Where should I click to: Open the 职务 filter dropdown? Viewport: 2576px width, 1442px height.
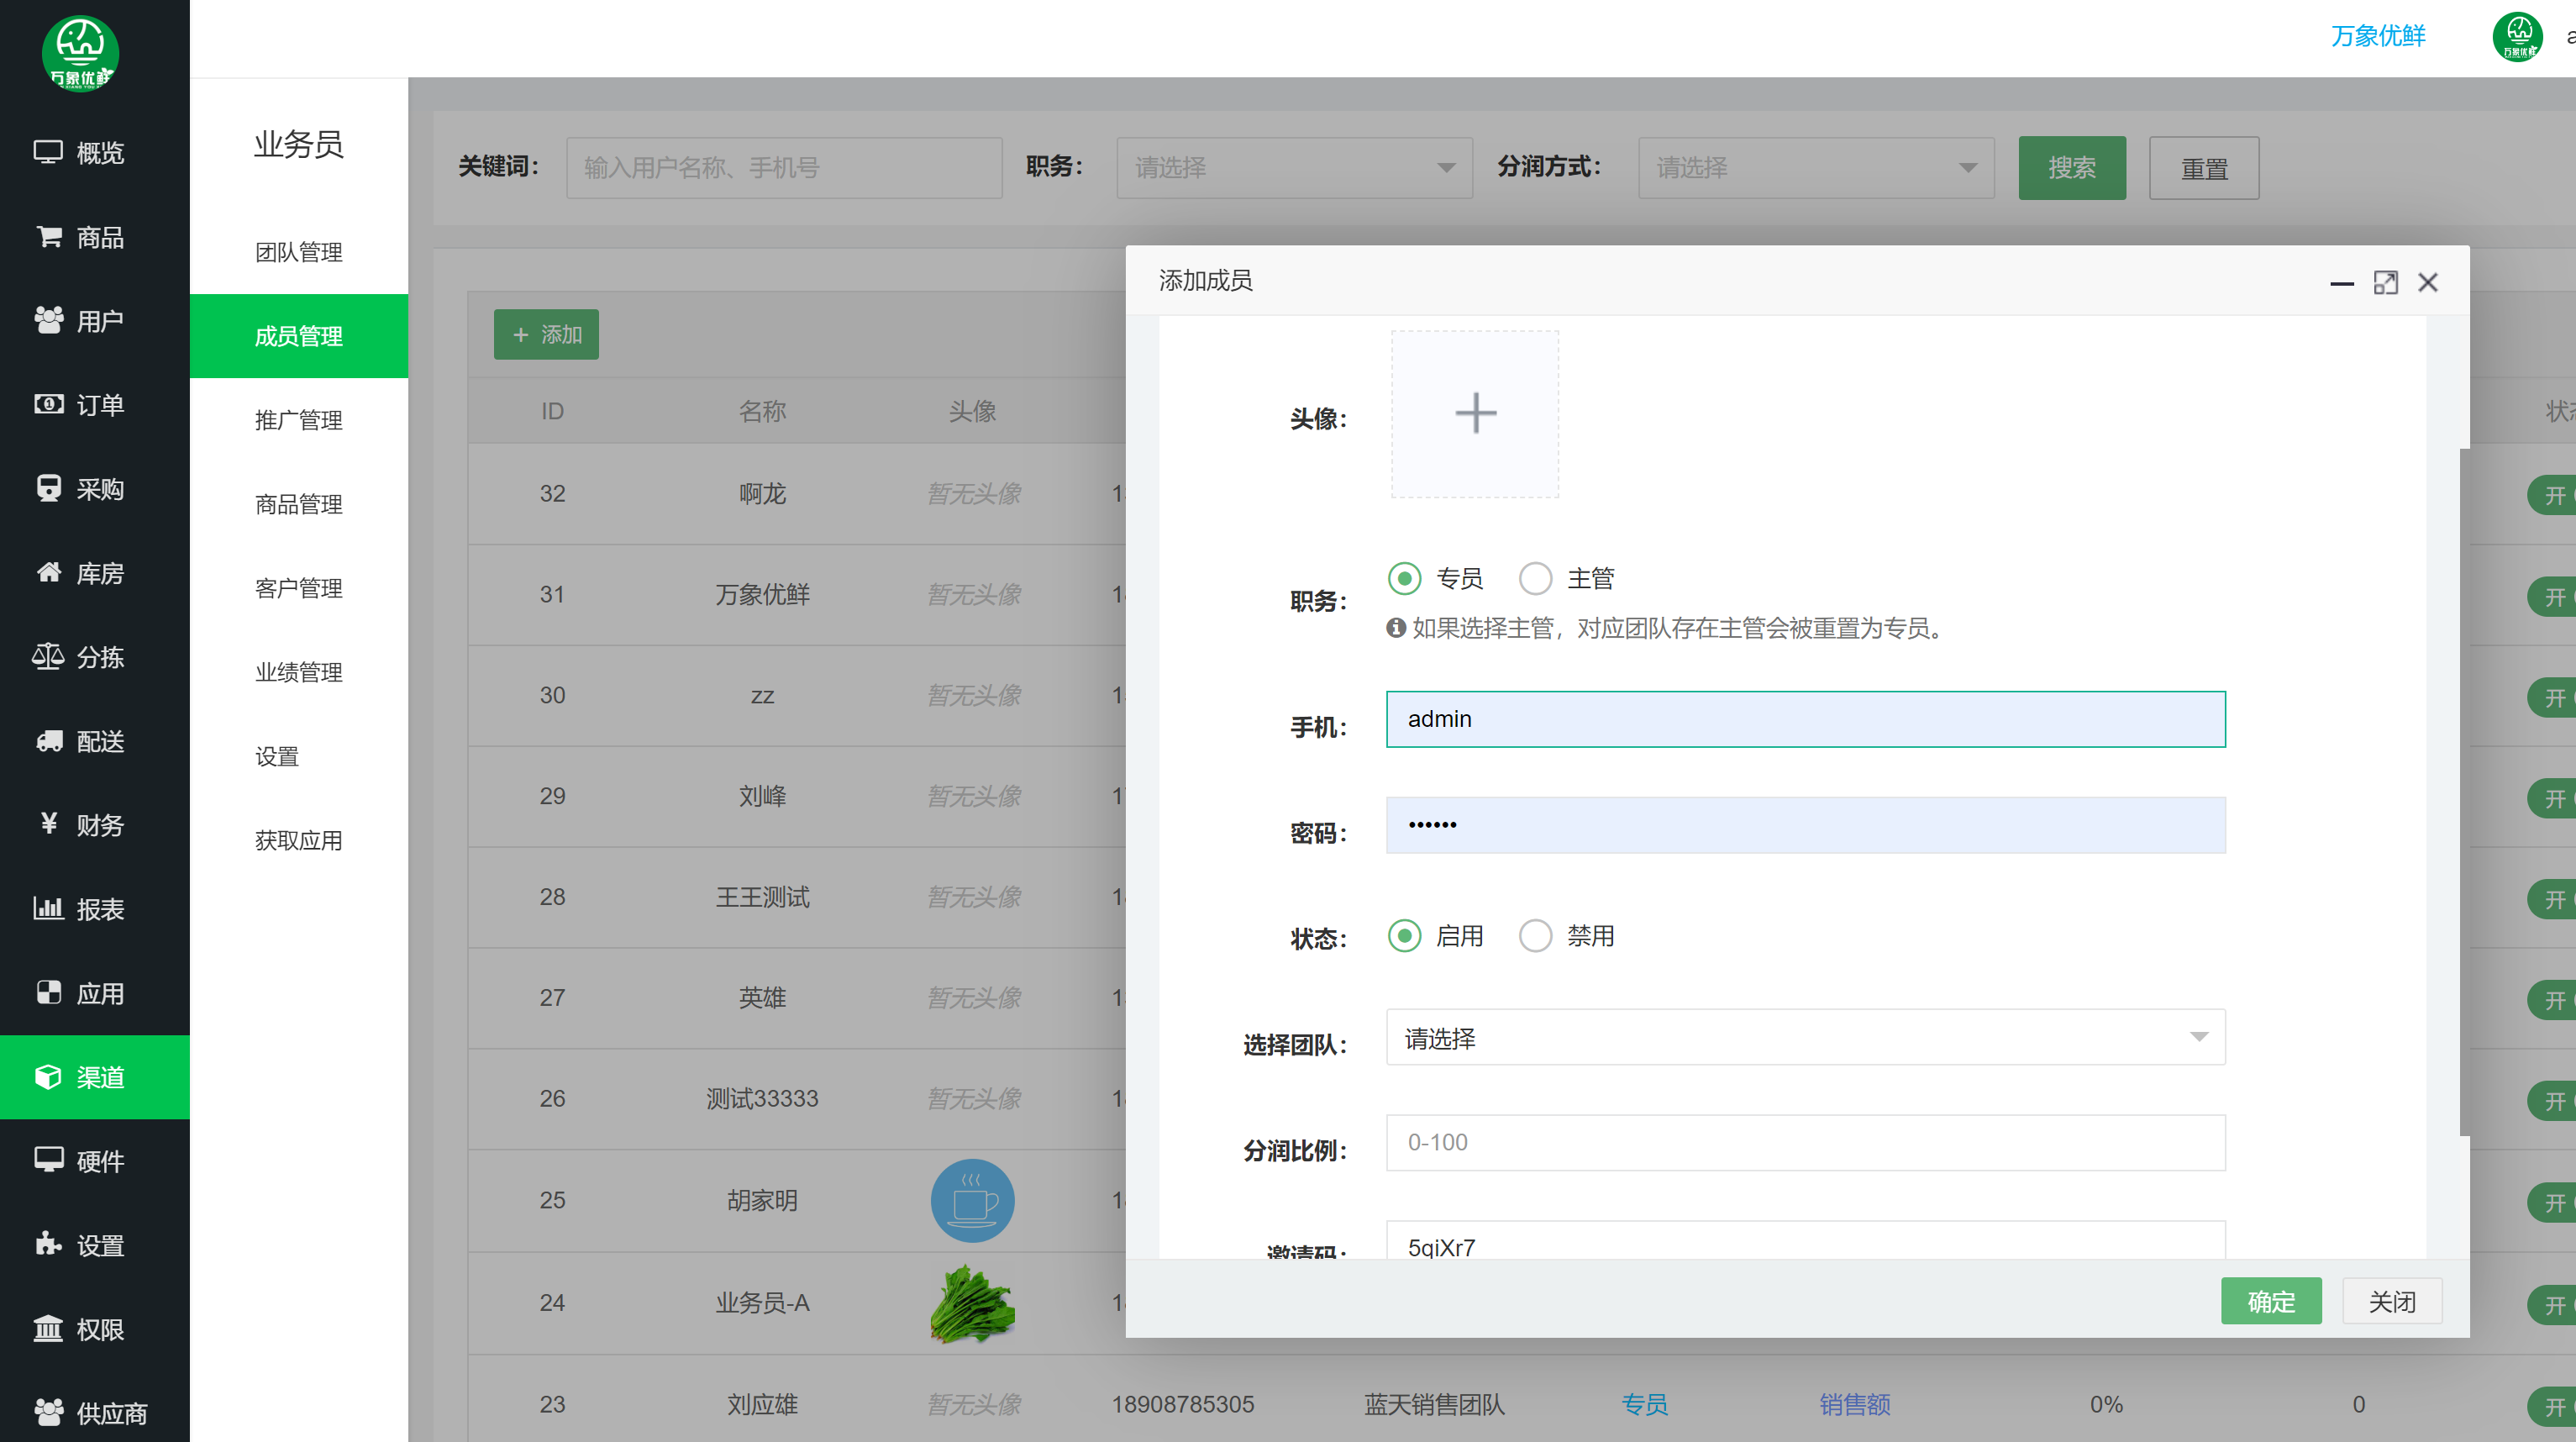coord(1293,168)
